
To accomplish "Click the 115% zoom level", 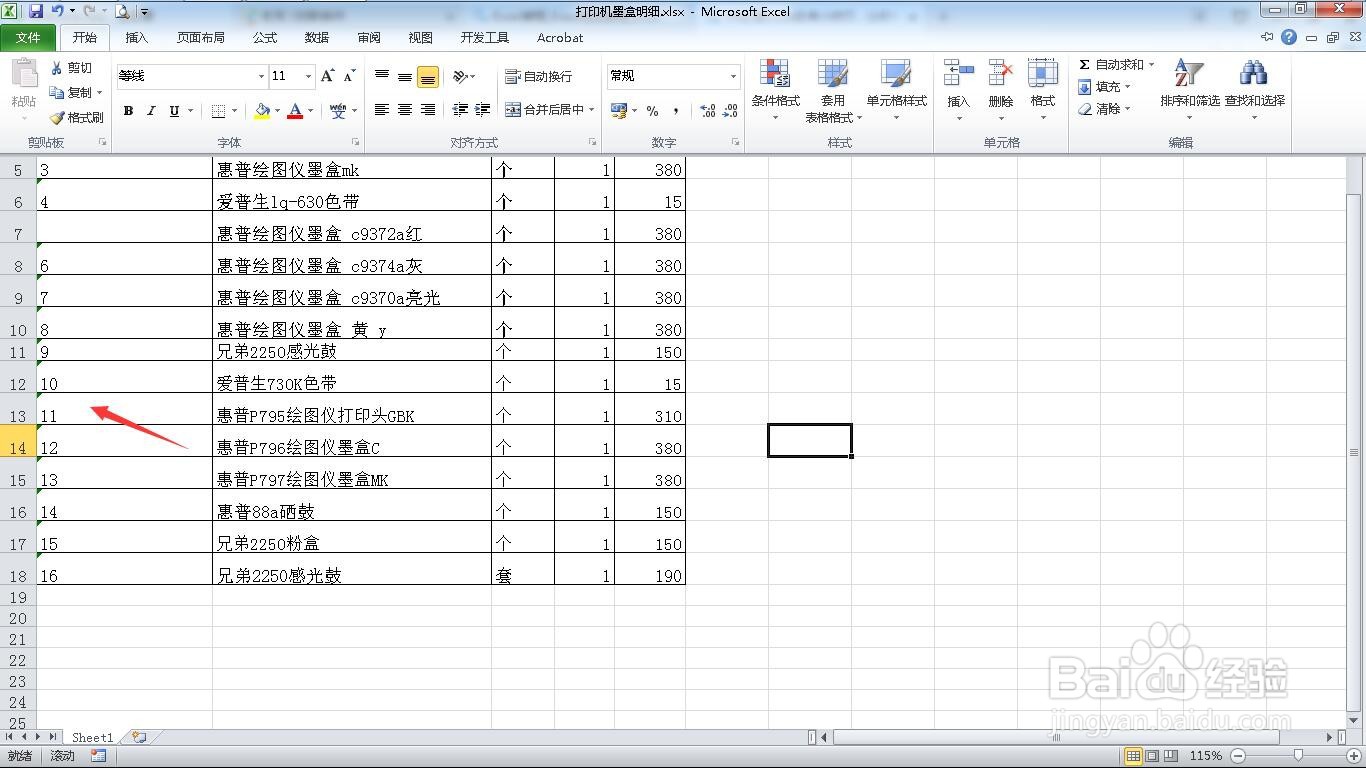I will tap(1206, 756).
